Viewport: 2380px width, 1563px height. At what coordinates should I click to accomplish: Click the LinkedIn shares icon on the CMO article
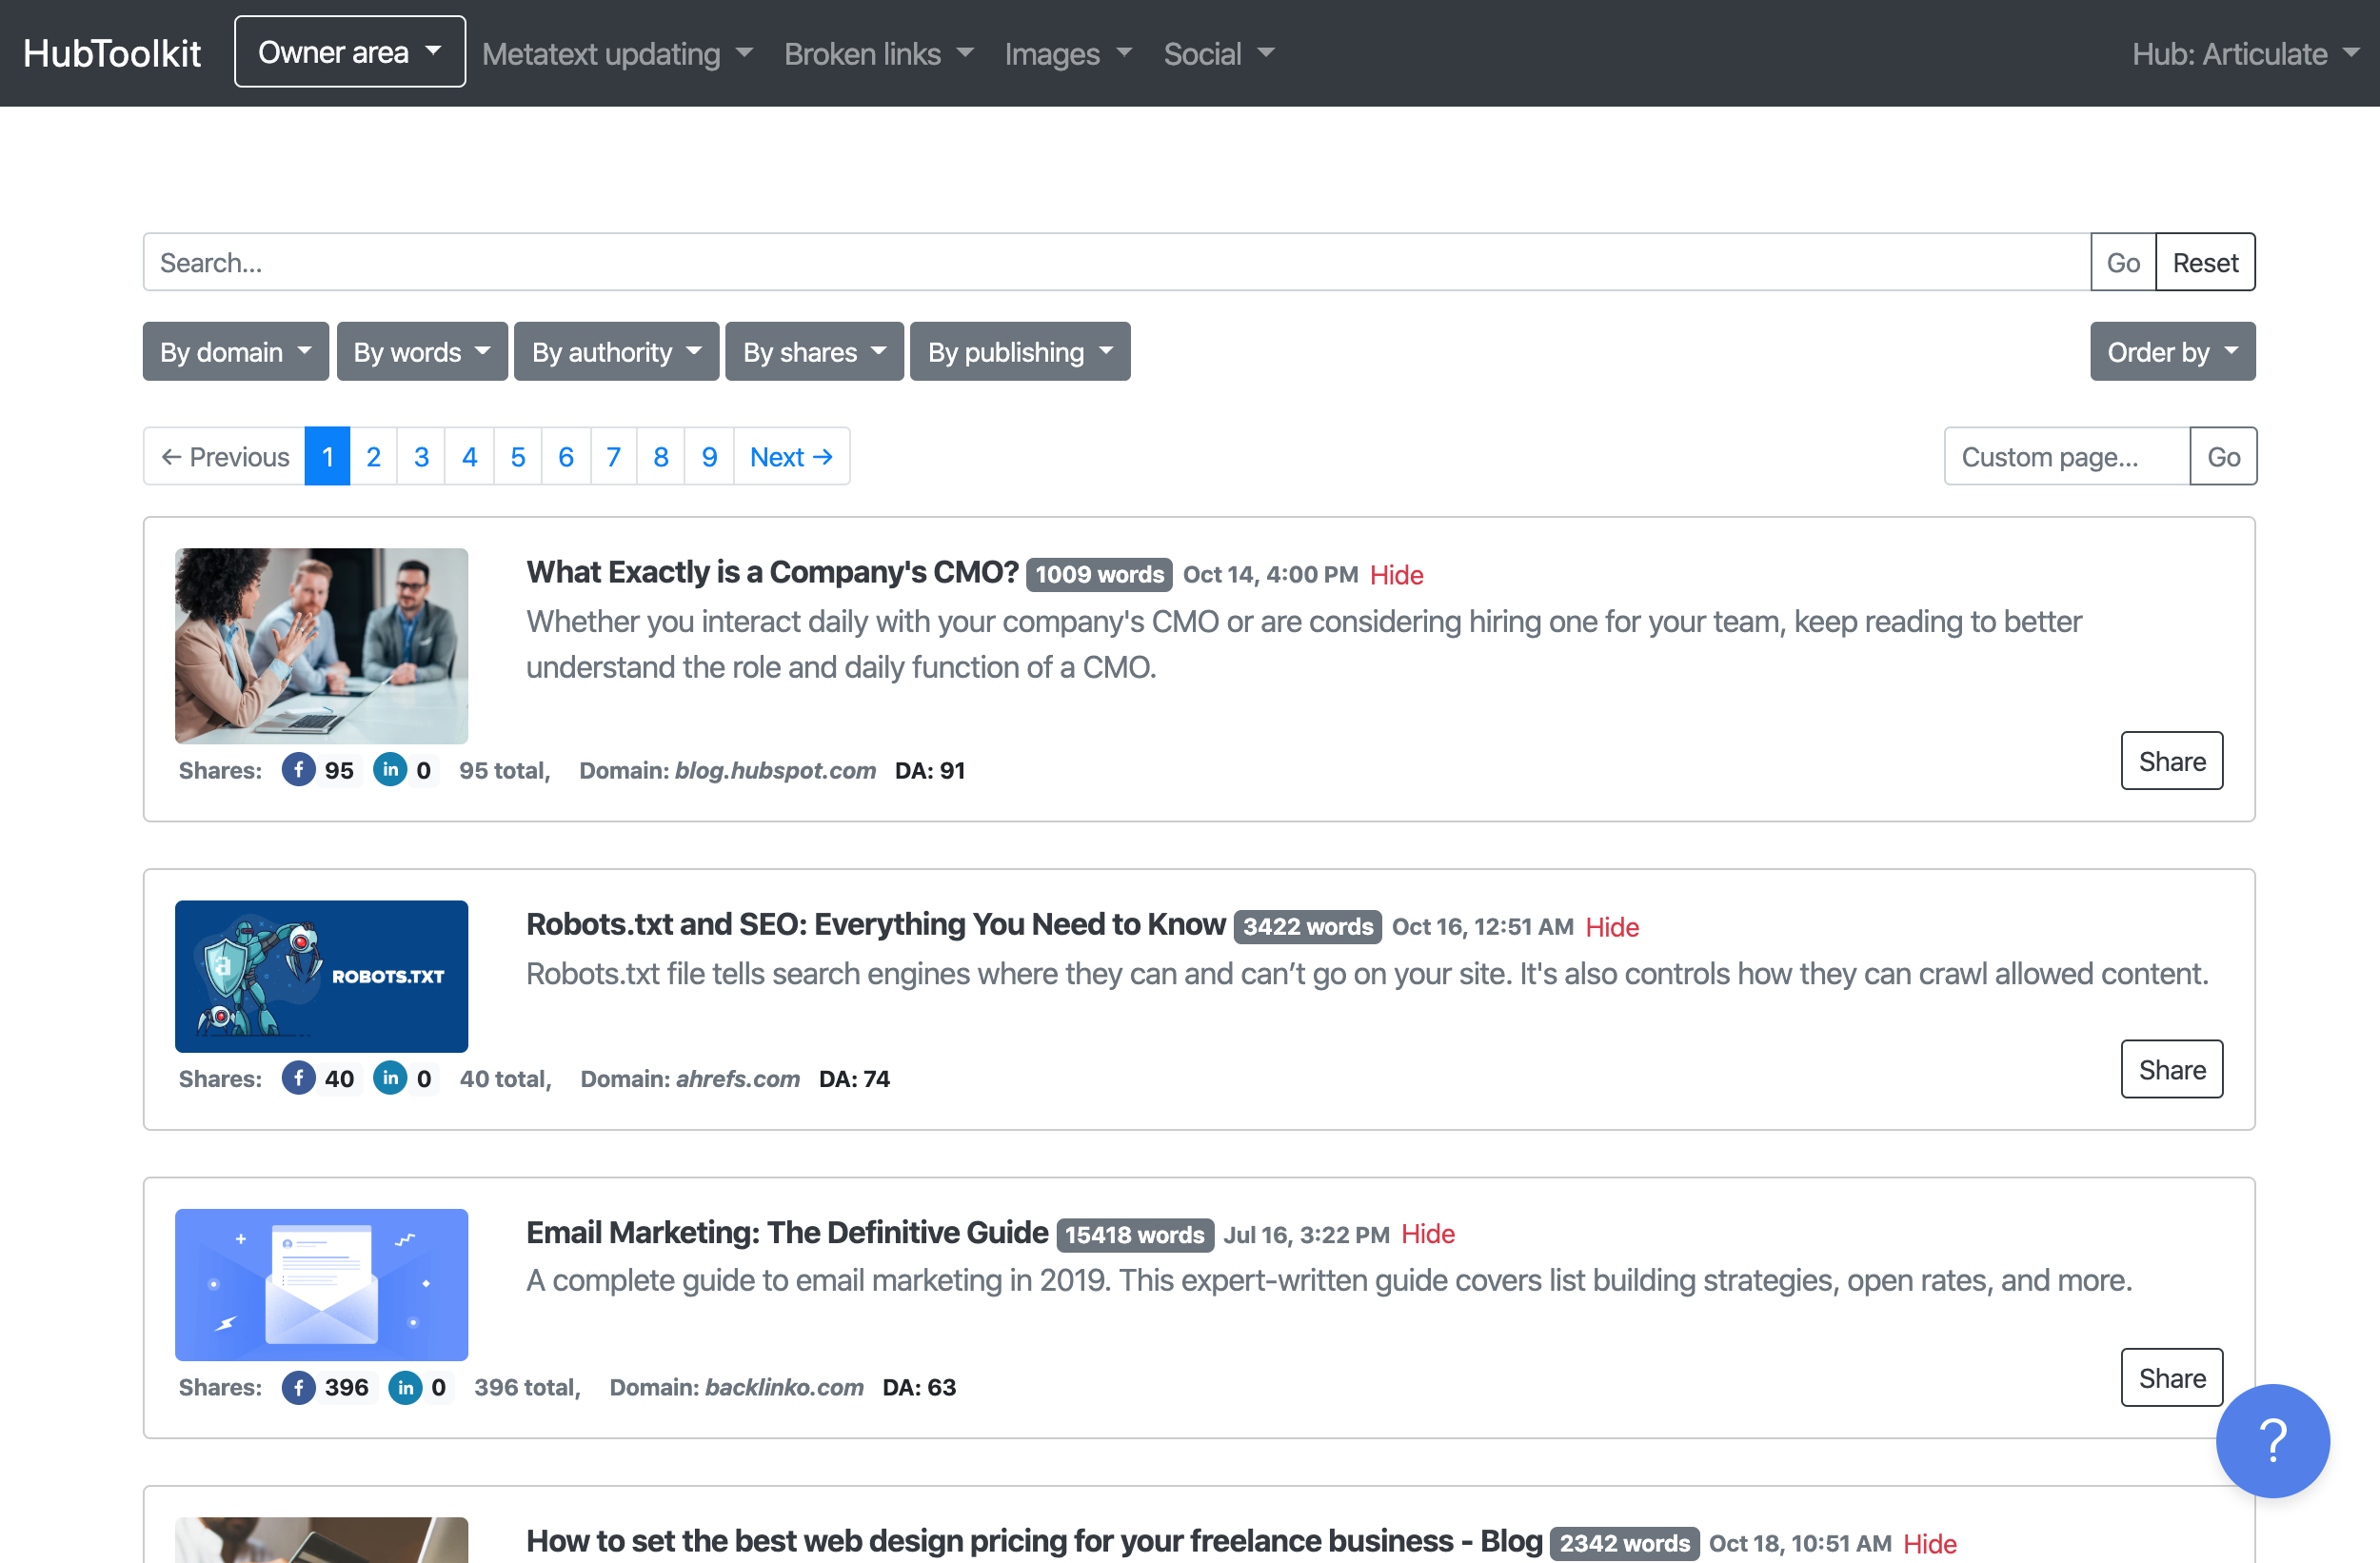point(391,770)
